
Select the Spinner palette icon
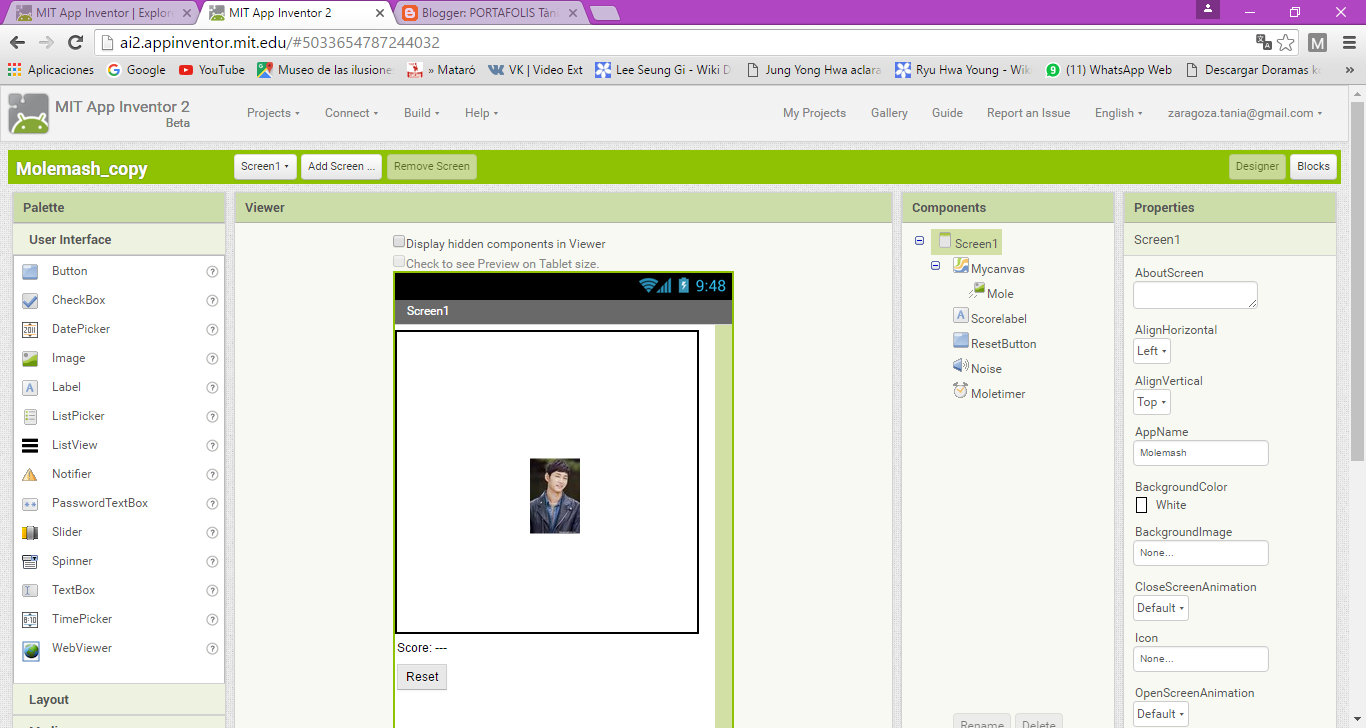30,561
